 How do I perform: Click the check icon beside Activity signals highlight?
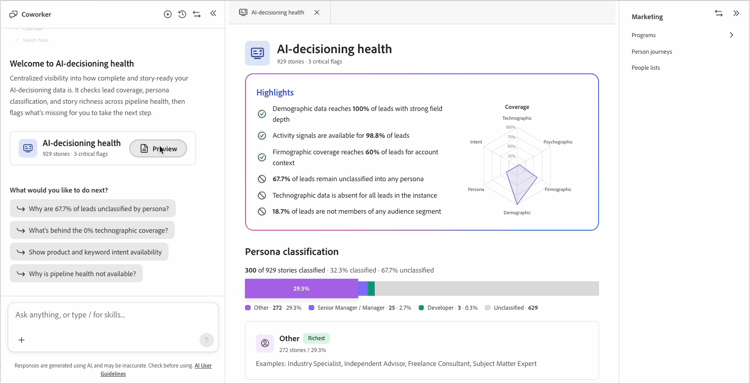pyautogui.click(x=262, y=136)
